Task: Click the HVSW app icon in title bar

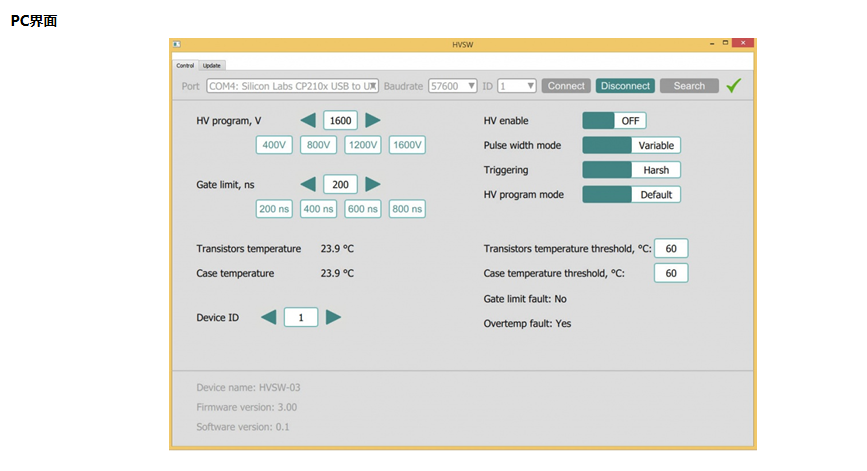Action: coord(177,44)
